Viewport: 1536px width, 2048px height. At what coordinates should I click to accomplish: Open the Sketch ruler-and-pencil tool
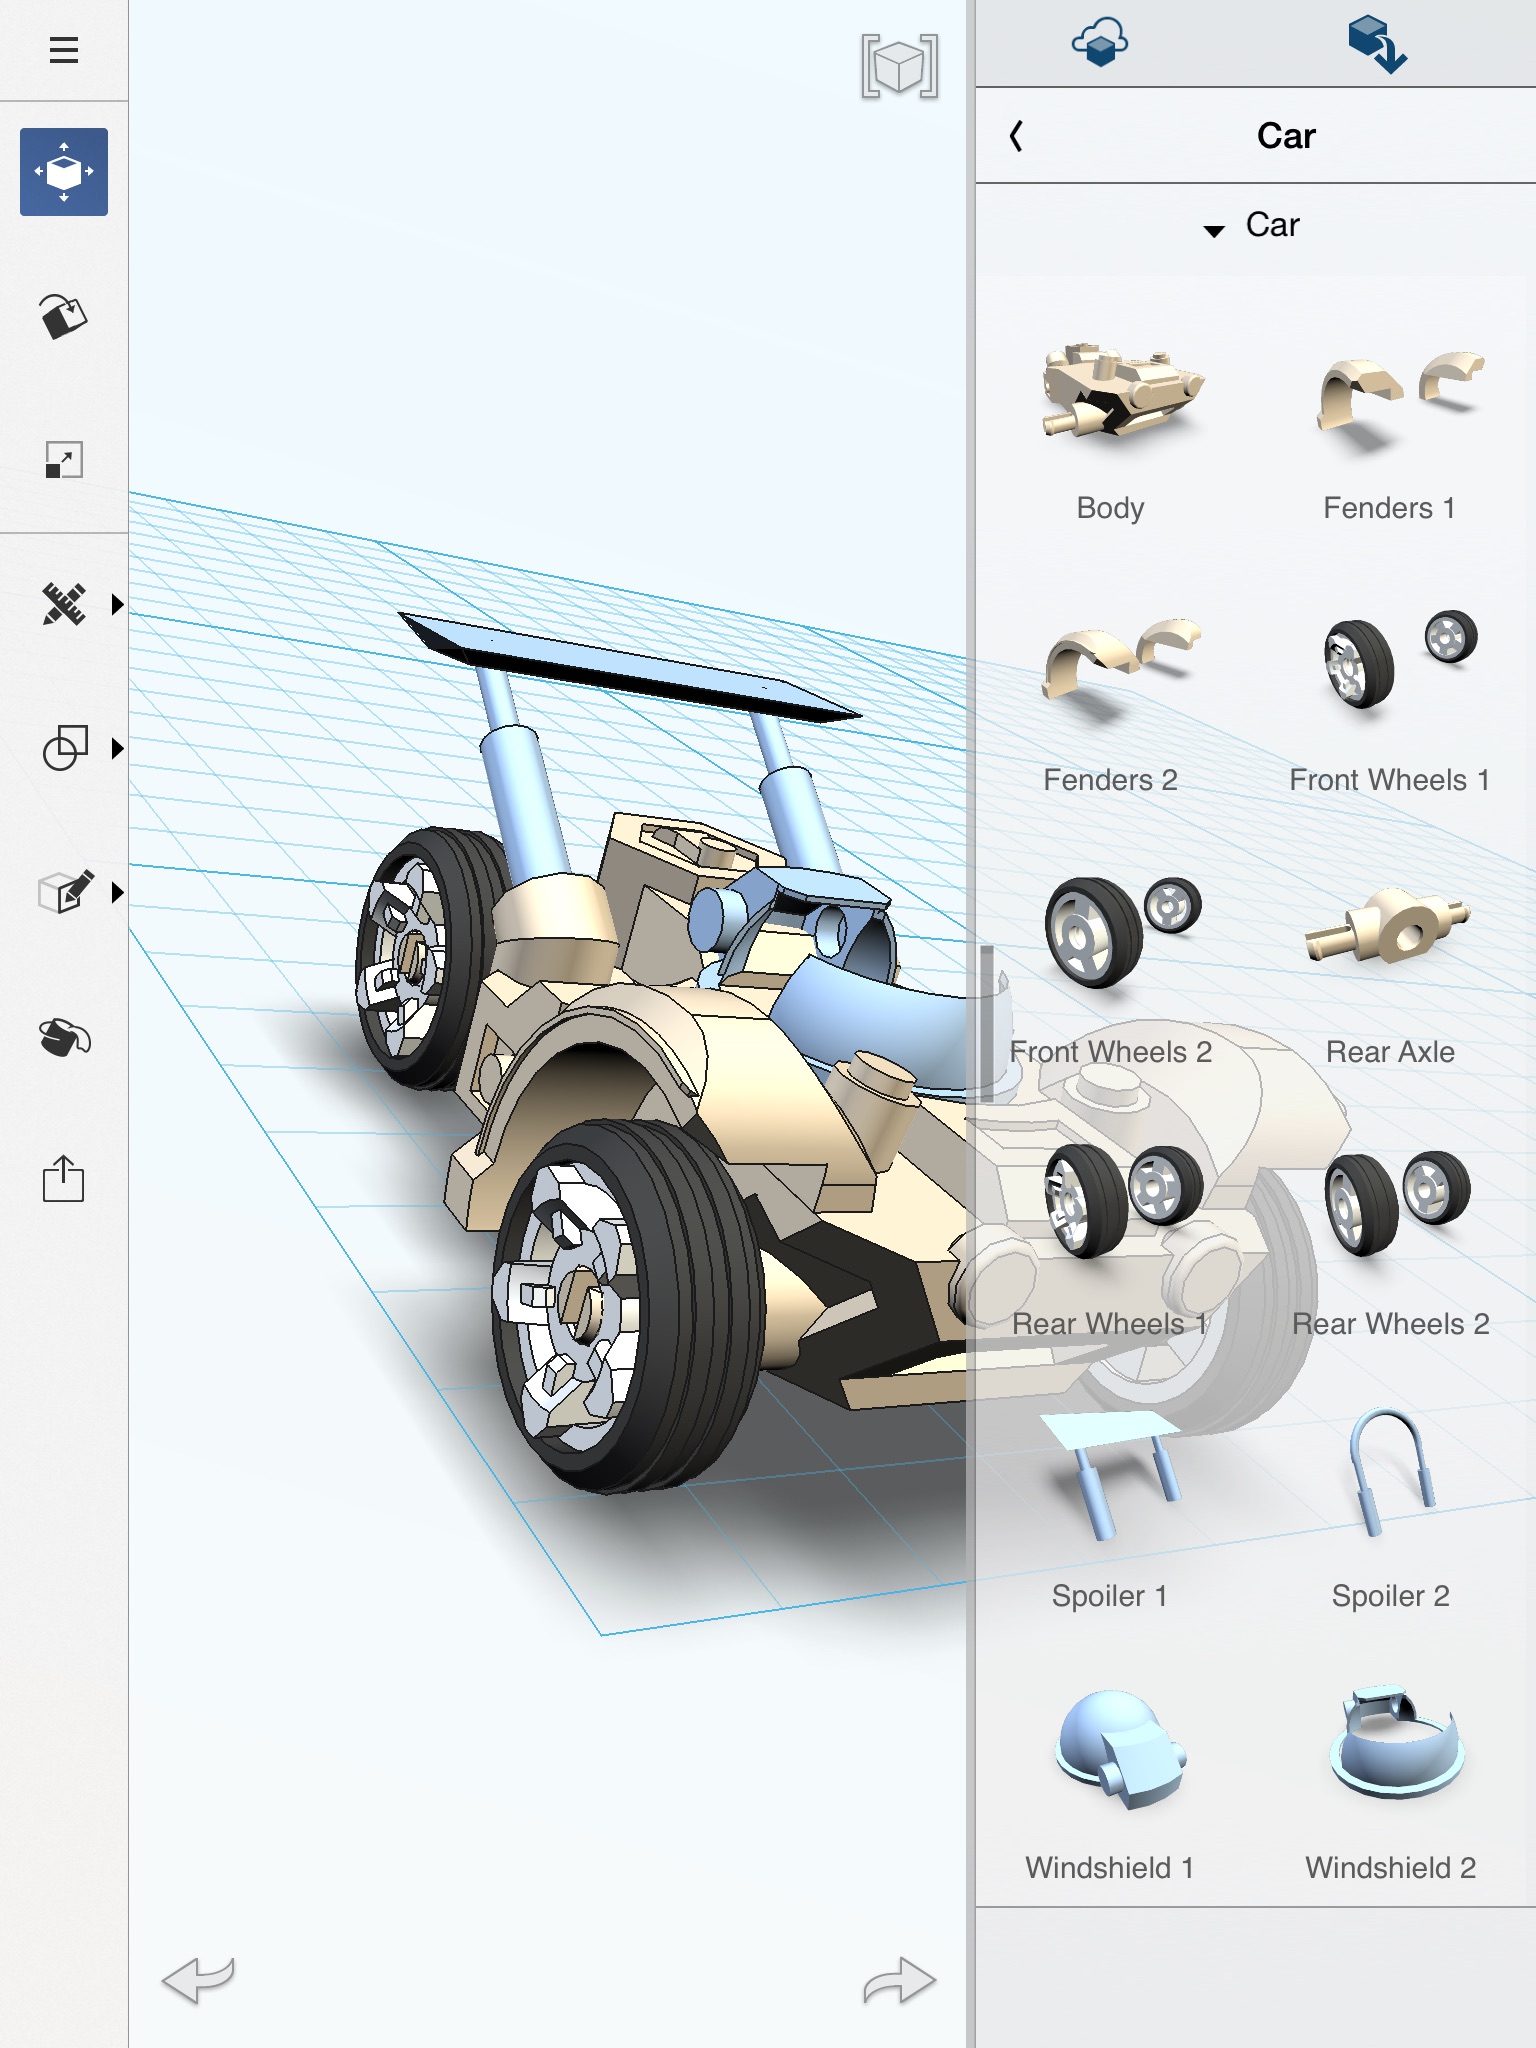coord(64,604)
